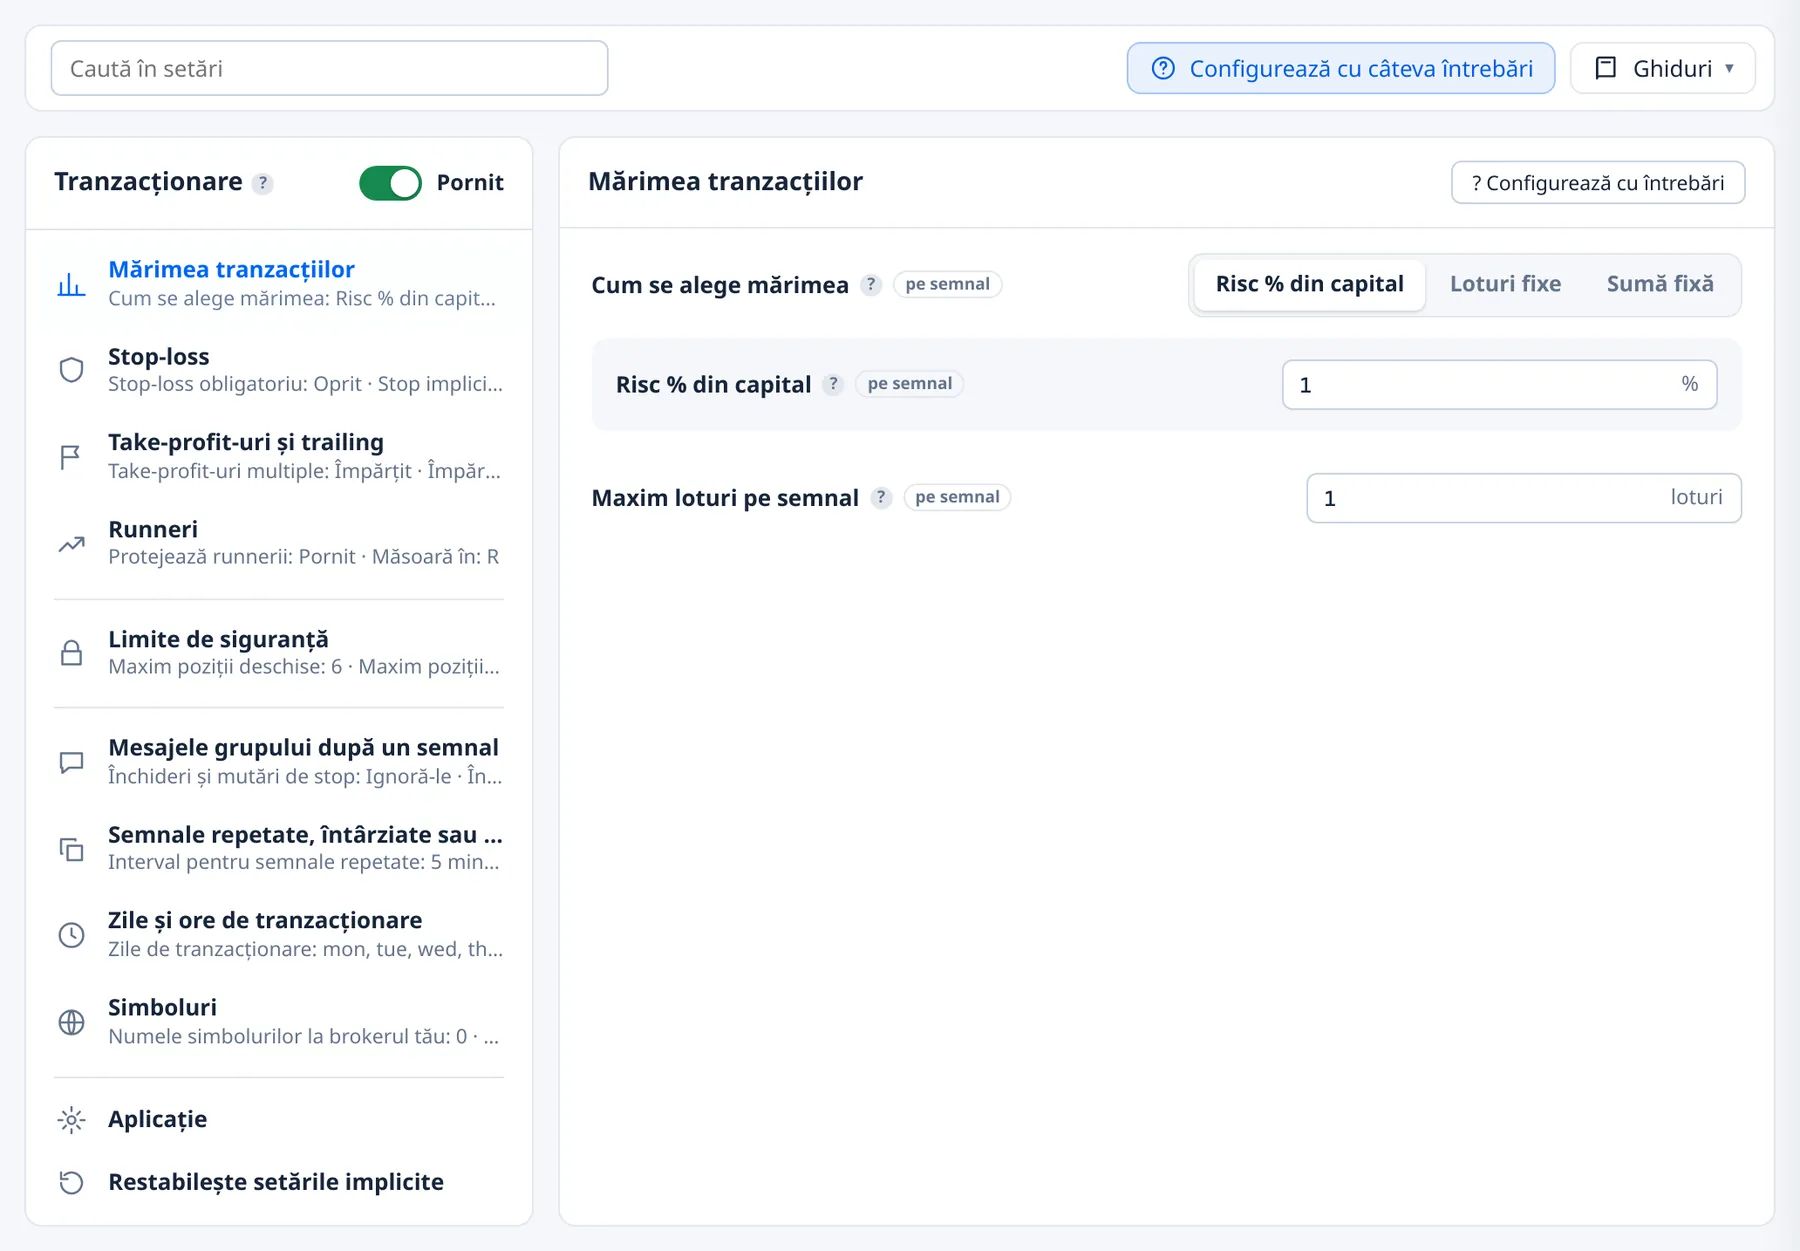
Task: Click Configurează cu câteva întrebări button
Action: point(1340,68)
